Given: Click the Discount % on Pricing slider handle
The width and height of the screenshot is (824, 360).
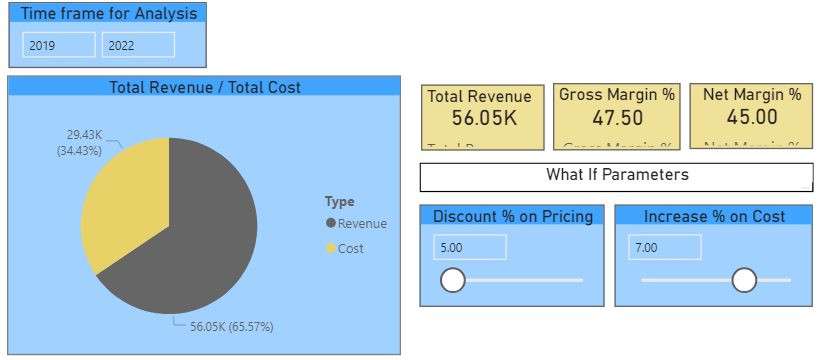Looking at the screenshot, I should 452,280.
